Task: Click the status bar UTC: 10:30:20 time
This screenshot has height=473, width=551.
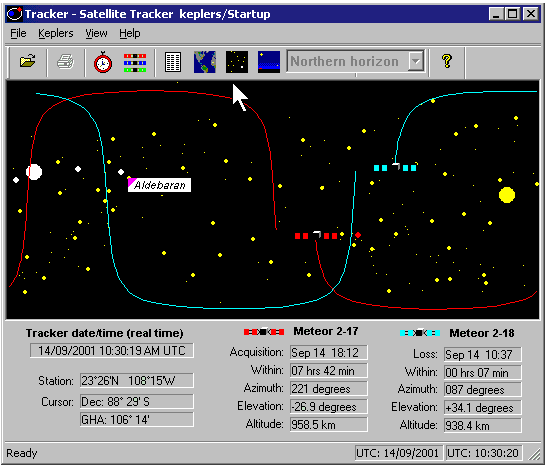Action: point(483,453)
